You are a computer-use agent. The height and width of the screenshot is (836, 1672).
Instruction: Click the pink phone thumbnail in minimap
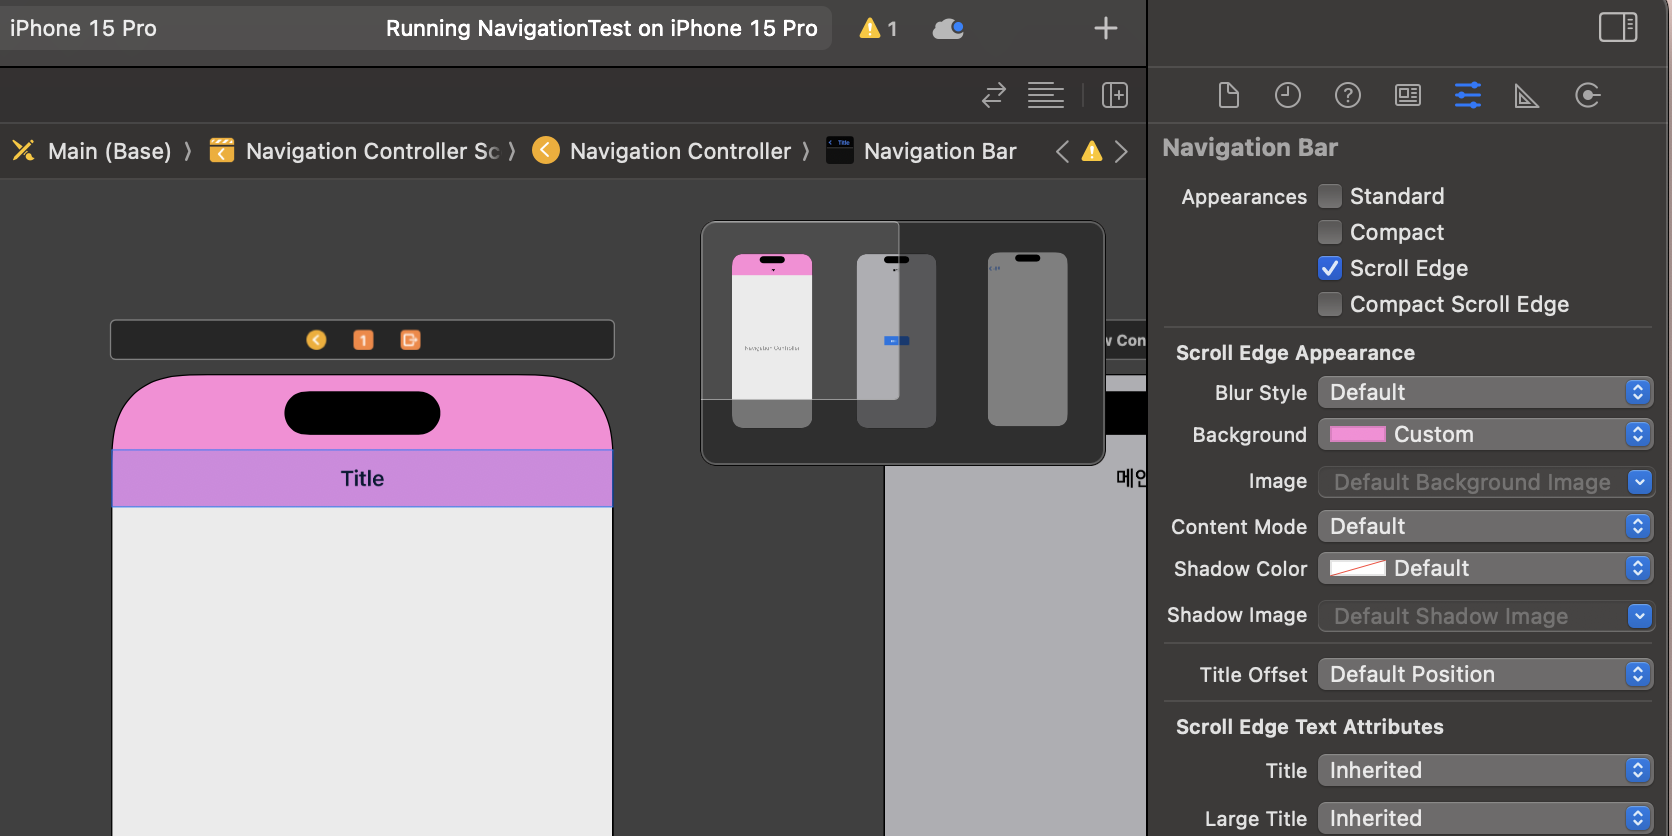pos(772,341)
